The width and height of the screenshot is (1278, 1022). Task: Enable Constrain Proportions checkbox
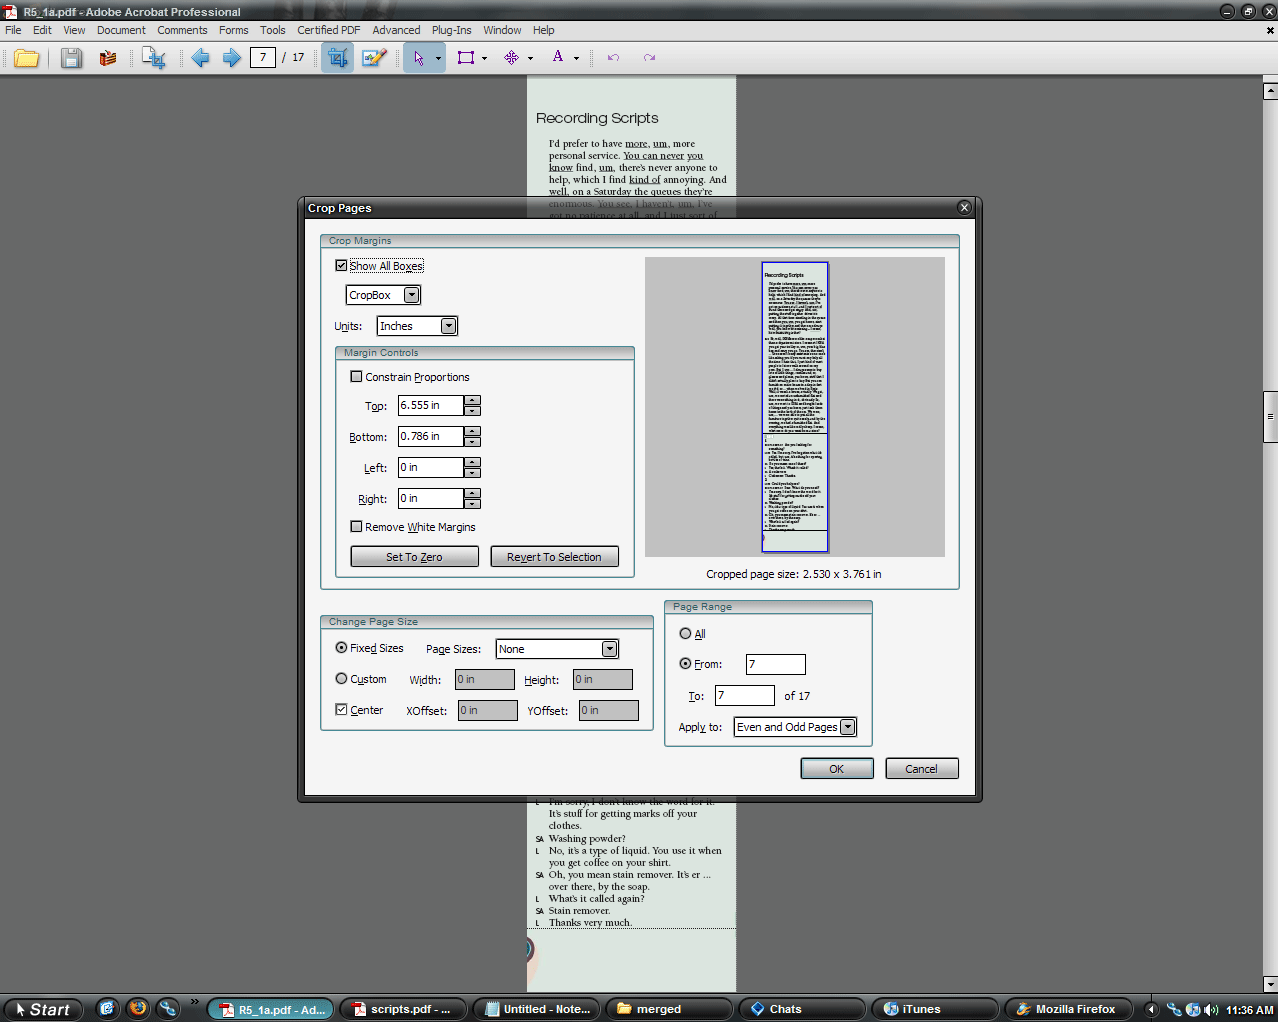point(356,377)
